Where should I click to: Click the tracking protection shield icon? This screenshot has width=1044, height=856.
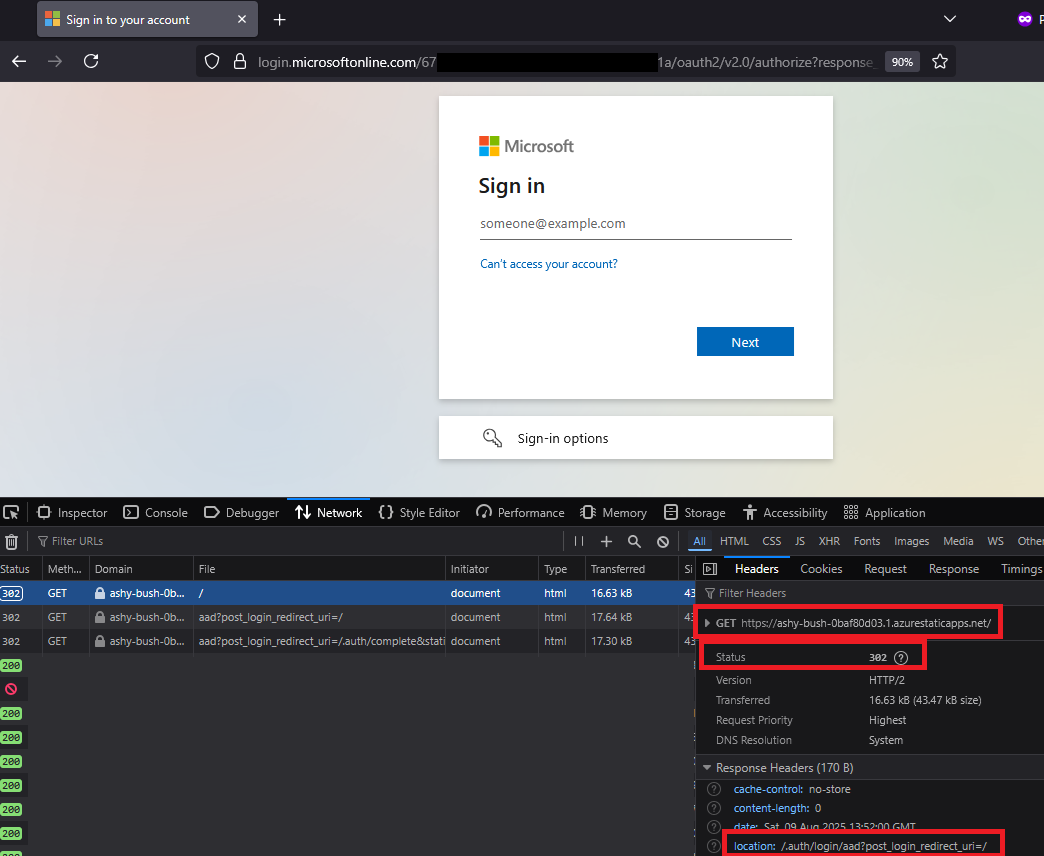(212, 62)
